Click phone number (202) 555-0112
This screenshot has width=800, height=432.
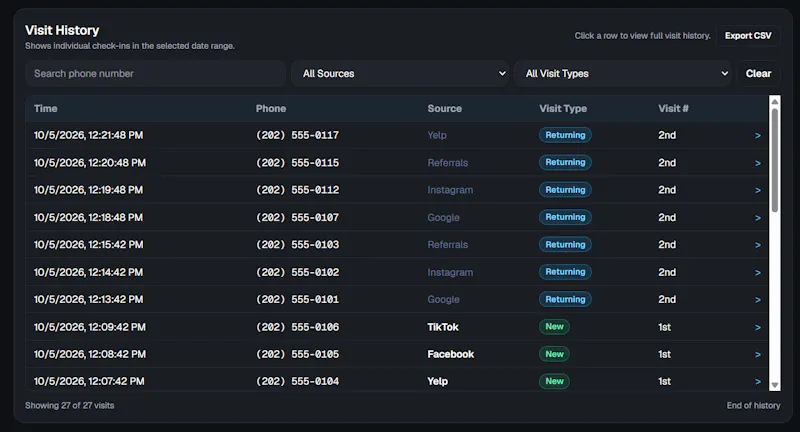click(x=297, y=190)
